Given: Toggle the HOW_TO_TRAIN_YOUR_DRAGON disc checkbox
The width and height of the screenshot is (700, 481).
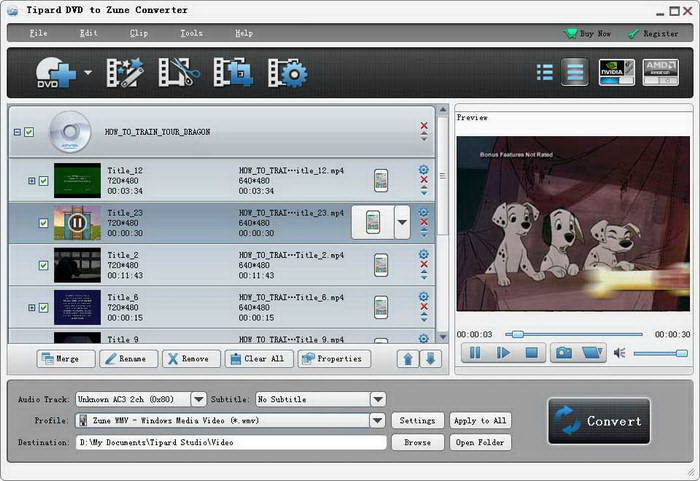Looking at the screenshot, I should click(x=29, y=132).
